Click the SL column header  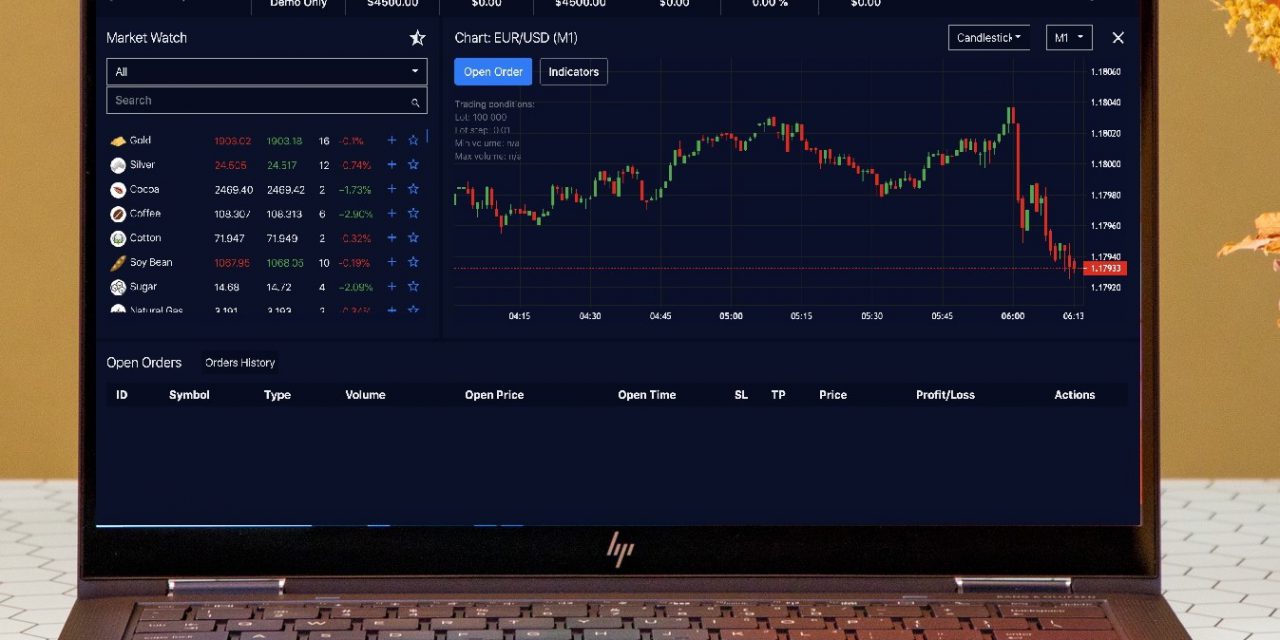tap(741, 395)
